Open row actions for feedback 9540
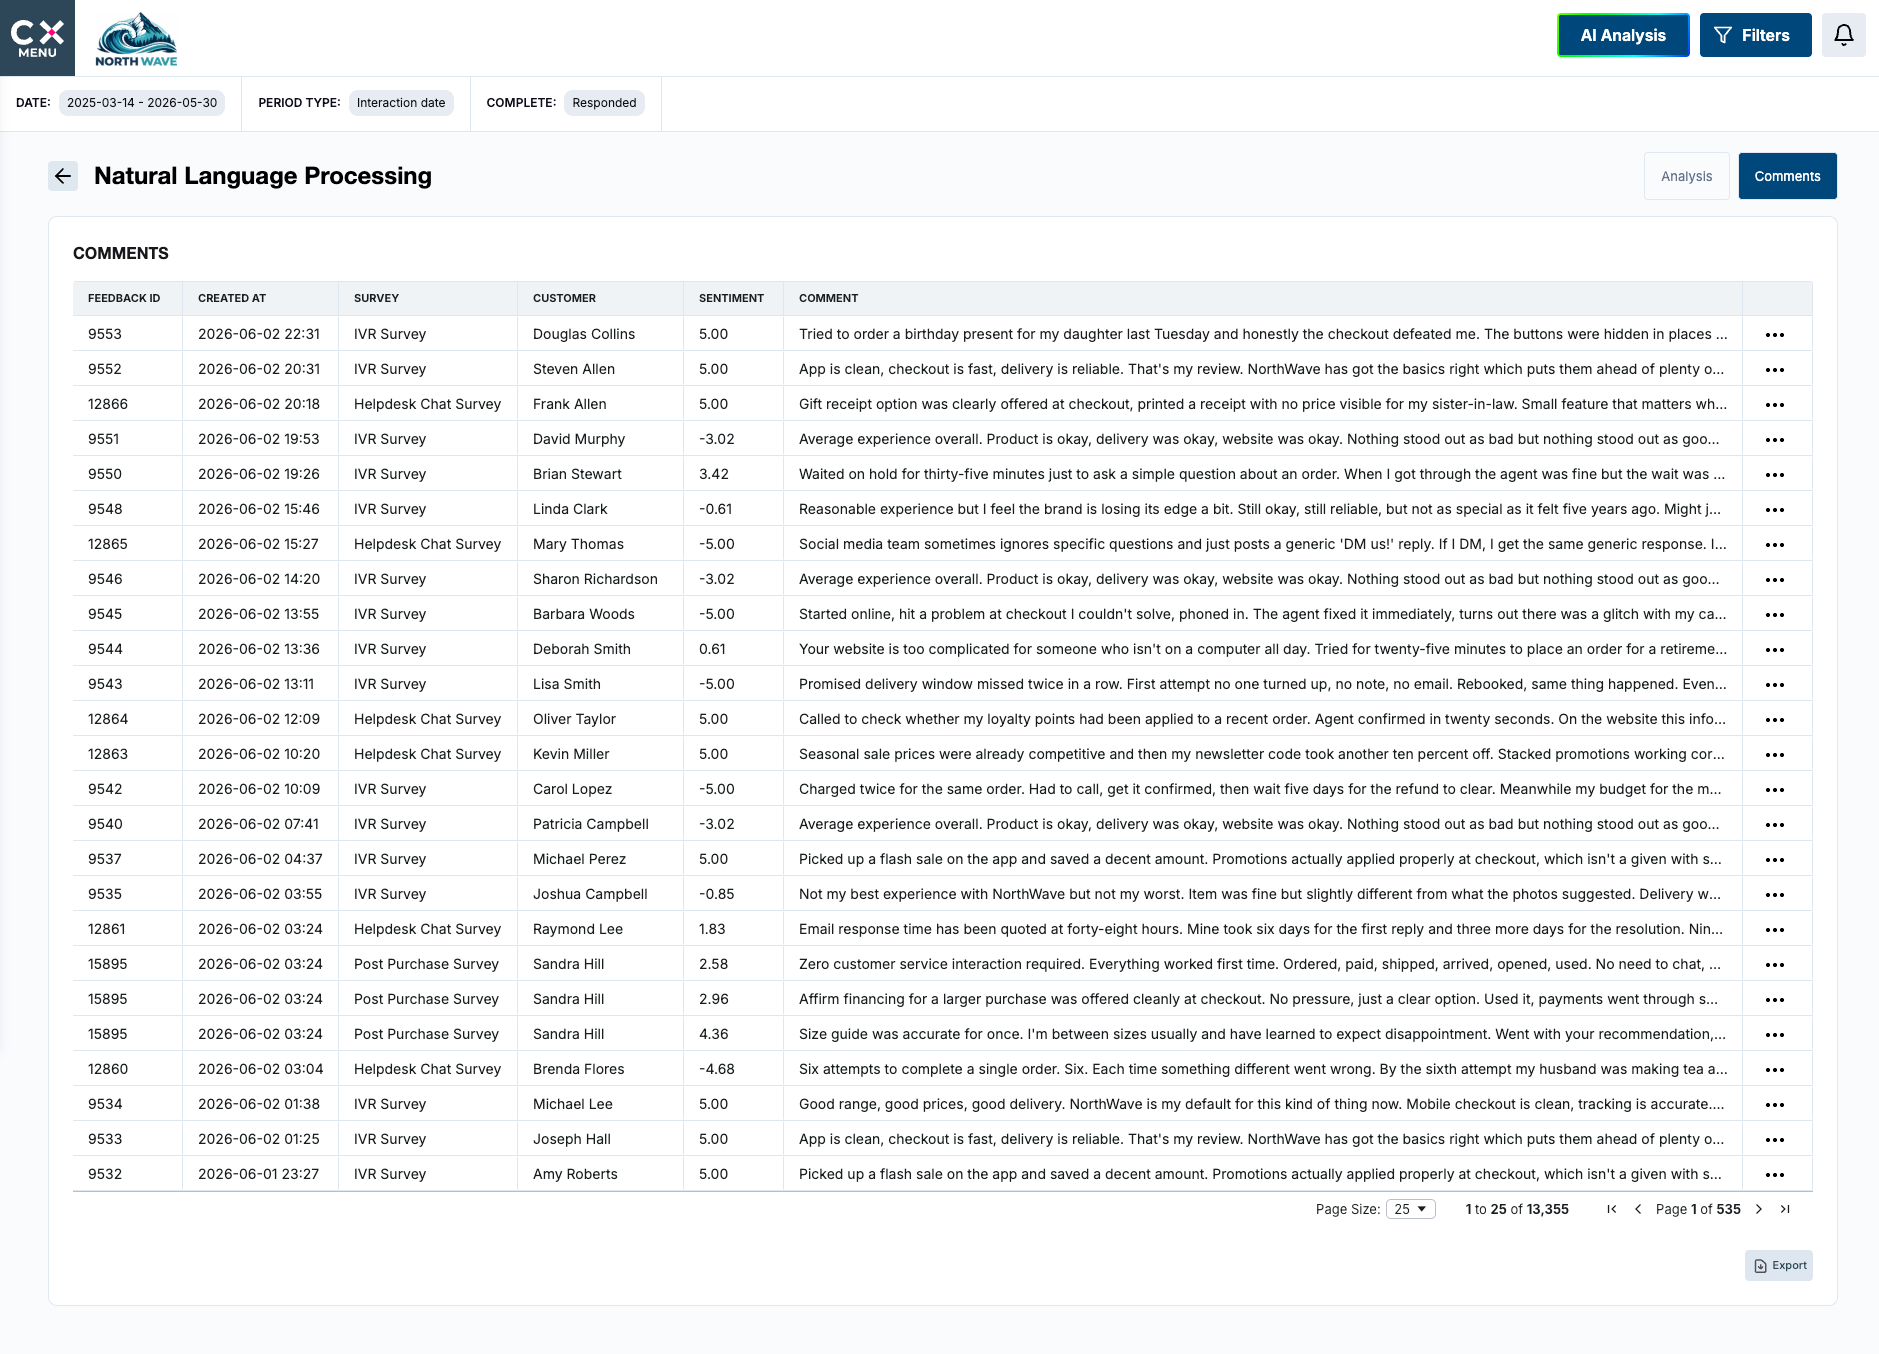1879x1354 pixels. coord(1775,825)
